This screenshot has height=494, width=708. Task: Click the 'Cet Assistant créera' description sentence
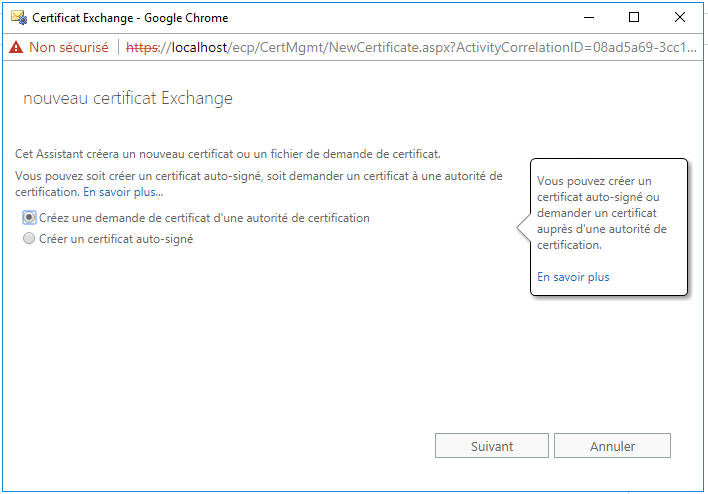(x=228, y=154)
